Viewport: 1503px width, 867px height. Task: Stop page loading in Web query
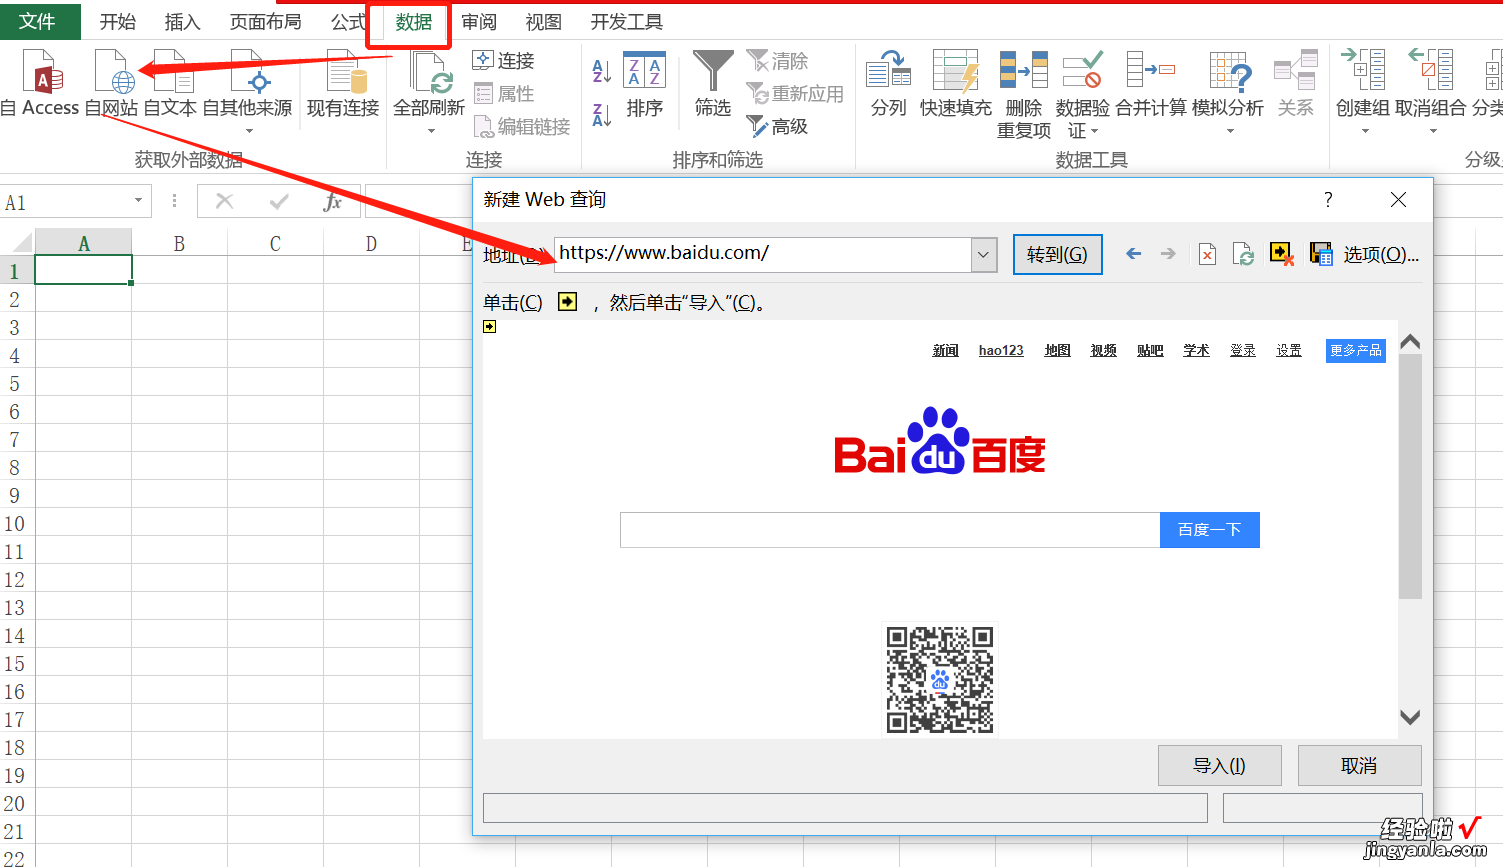pyautogui.click(x=1207, y=254)
